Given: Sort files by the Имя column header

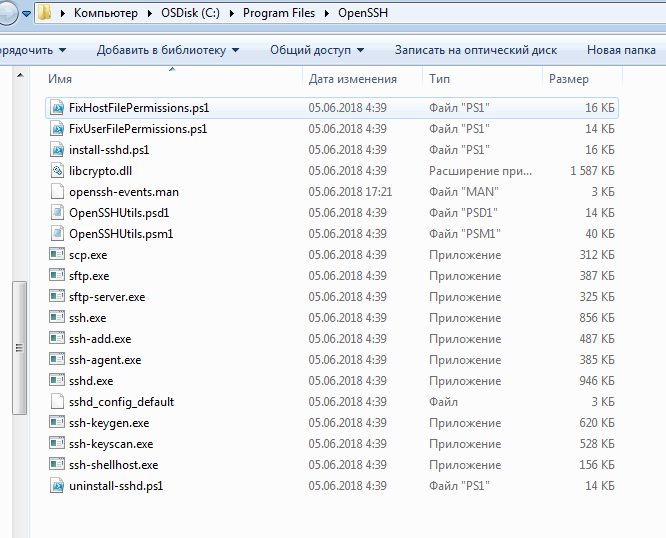Looking at the screenshot, I should tap(170, 79).
